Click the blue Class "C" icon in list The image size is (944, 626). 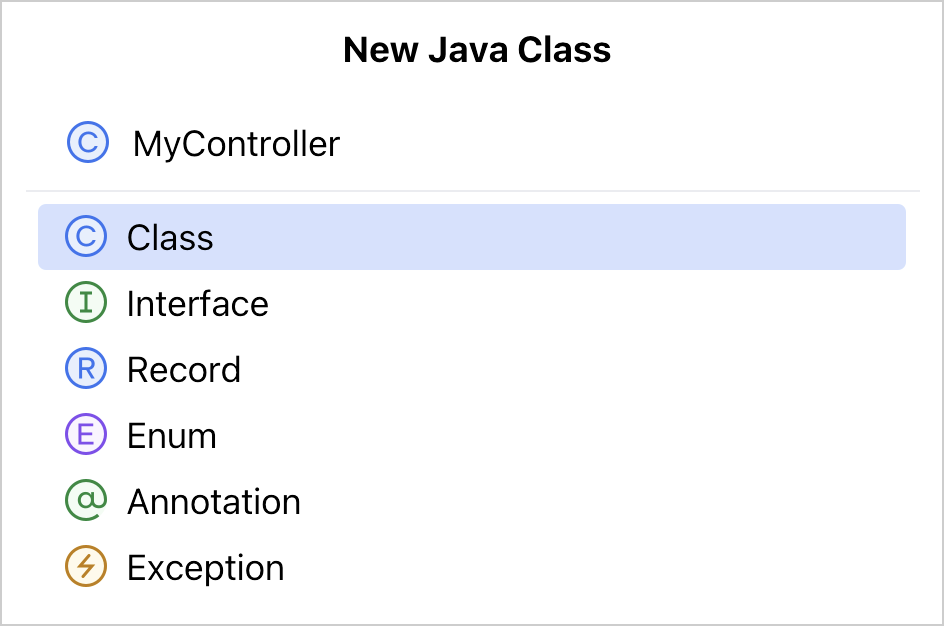click(85, 237)
